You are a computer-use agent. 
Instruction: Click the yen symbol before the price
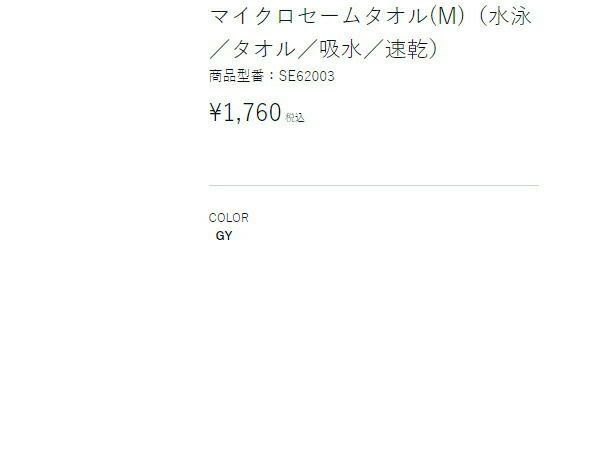tap(215, 112)
